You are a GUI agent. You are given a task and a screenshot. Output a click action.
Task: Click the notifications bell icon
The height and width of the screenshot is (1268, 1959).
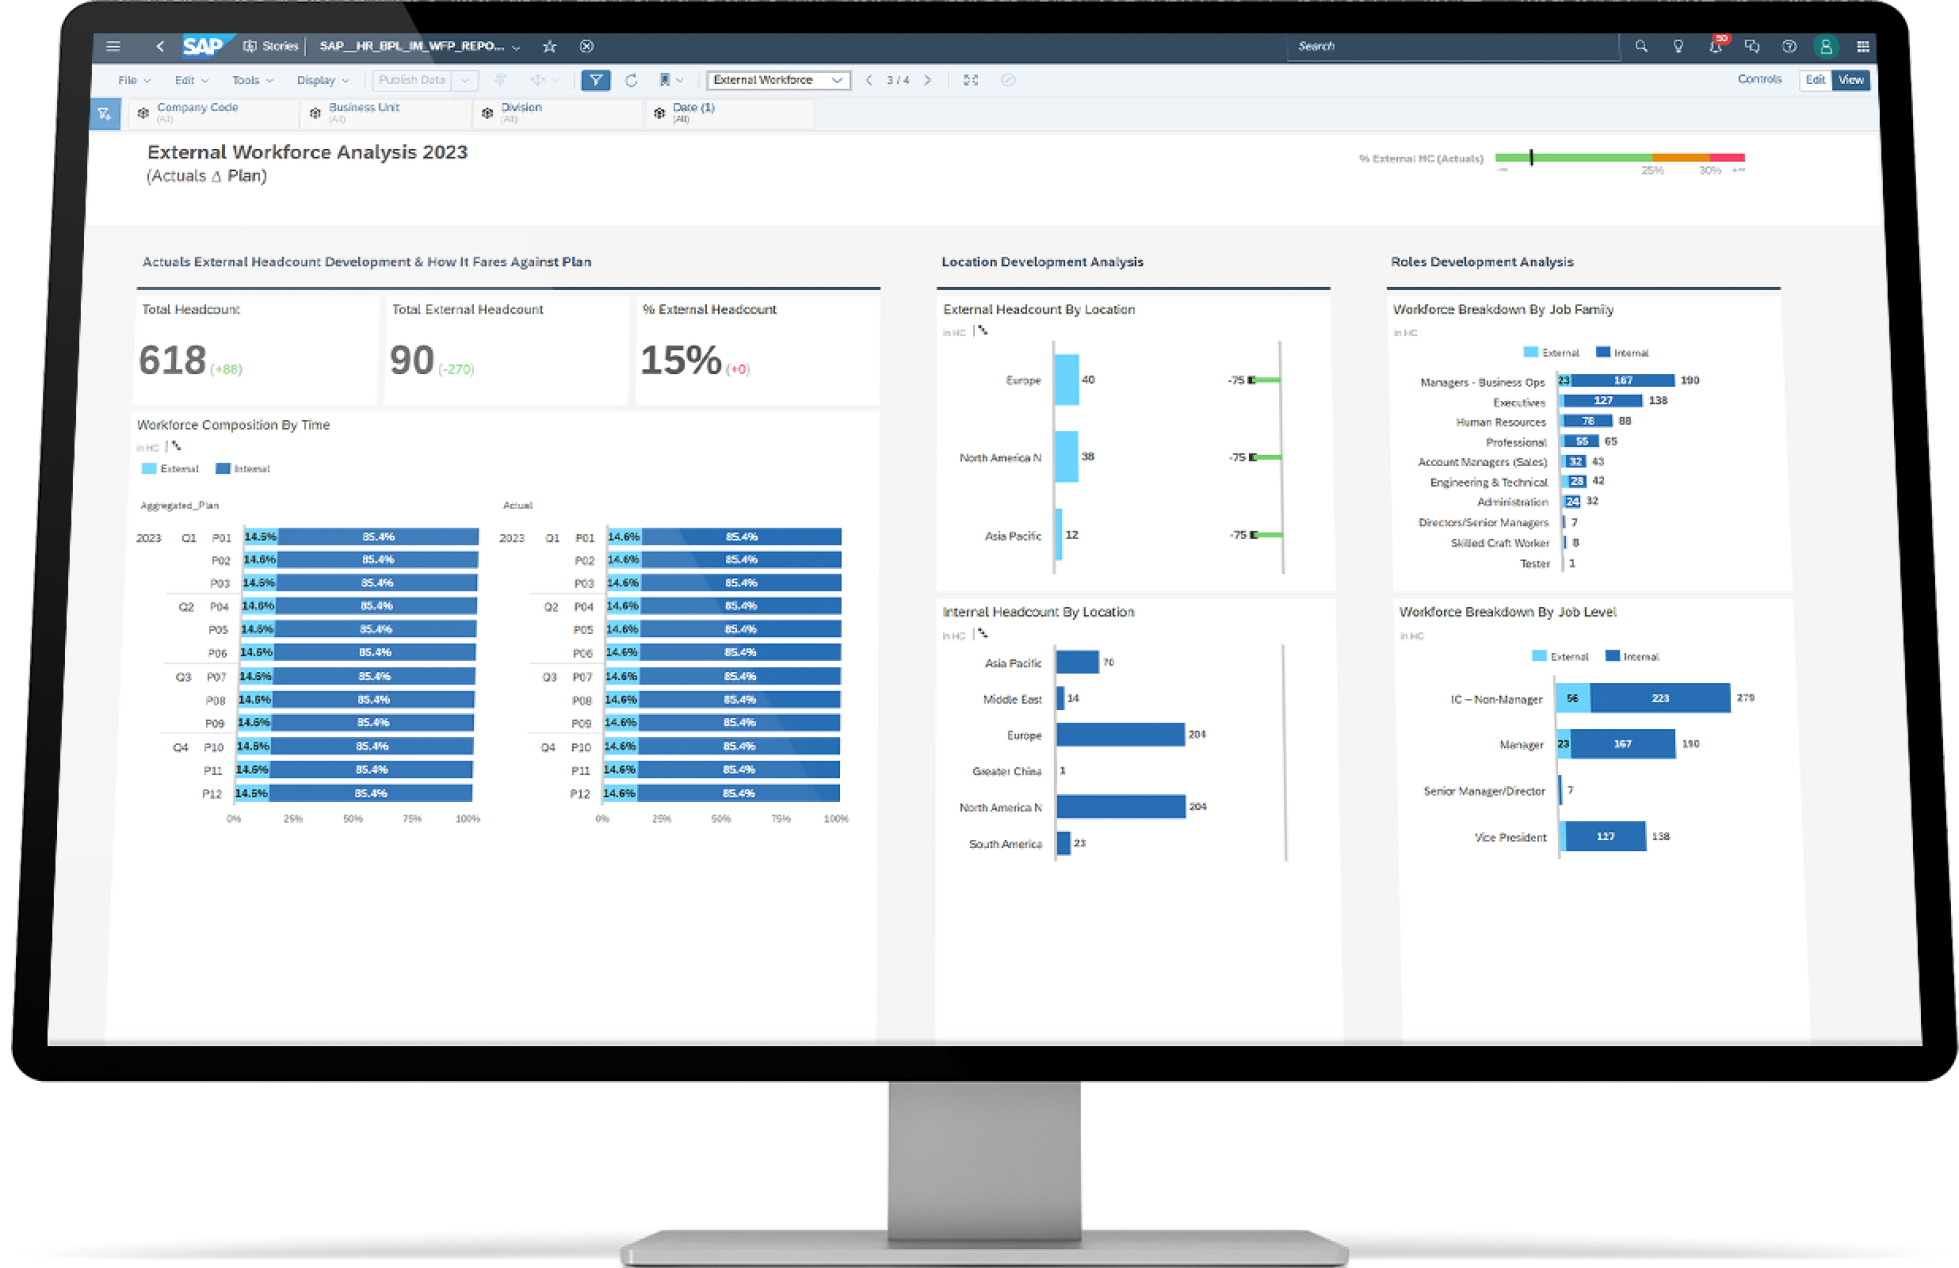click(1715, 46)
